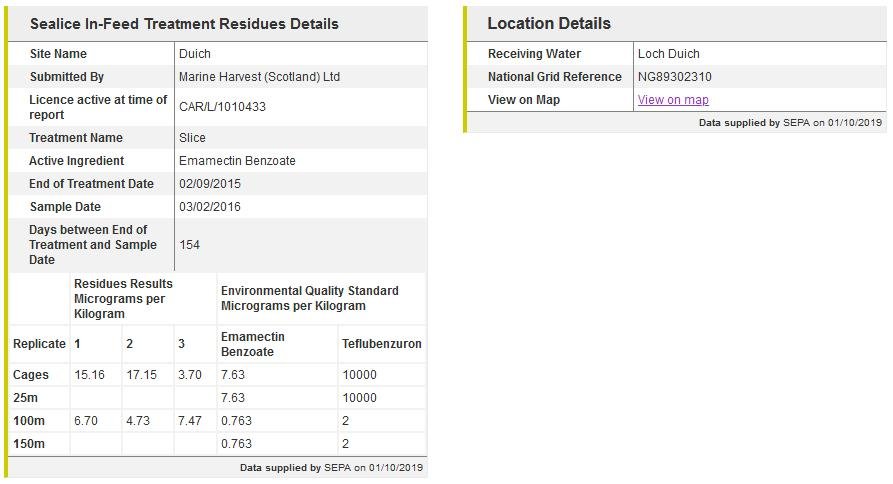Image resolution: width=893 pixels, height=484 pixels.
Task: Select Cages replicate 2 value 17.15
Action: pyautogui.click(x=141, y=375)
